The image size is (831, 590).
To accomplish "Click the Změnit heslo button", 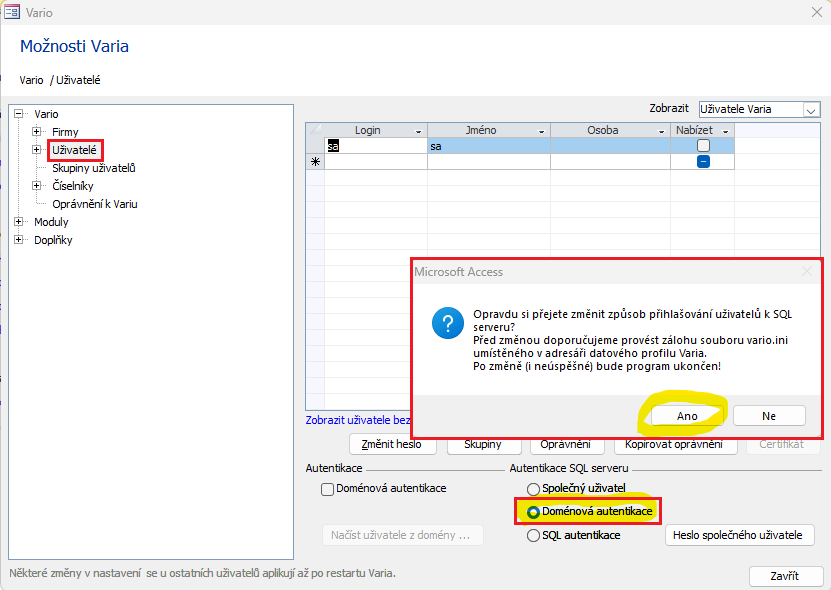I will 393,444.
